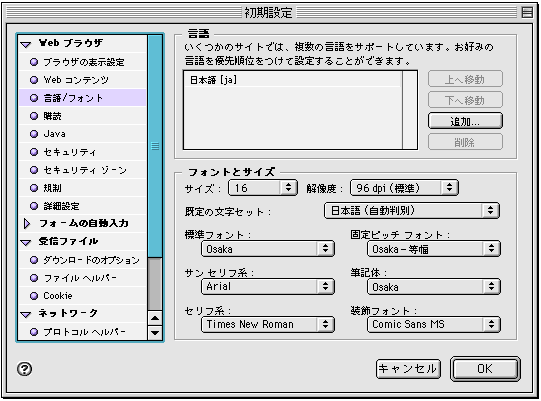Collapse the 受信ファイル section
Viewport: 541px width, 401px height.
click(x=26, y=242)
